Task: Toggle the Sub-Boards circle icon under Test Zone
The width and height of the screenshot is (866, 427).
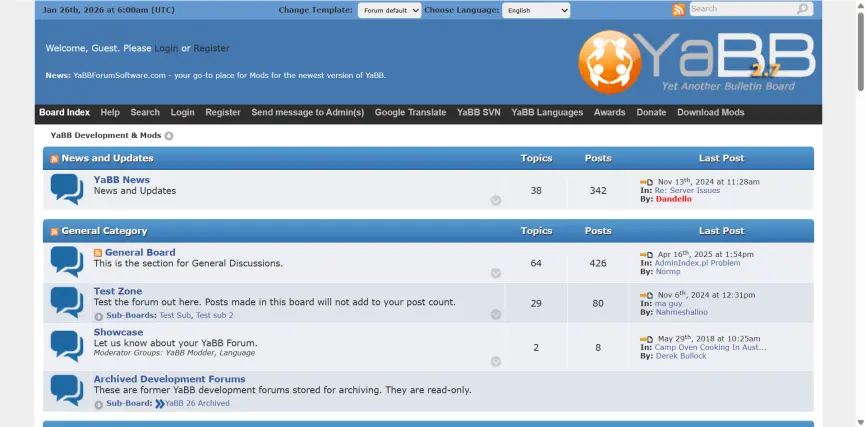Action: (x=99, y=317)
